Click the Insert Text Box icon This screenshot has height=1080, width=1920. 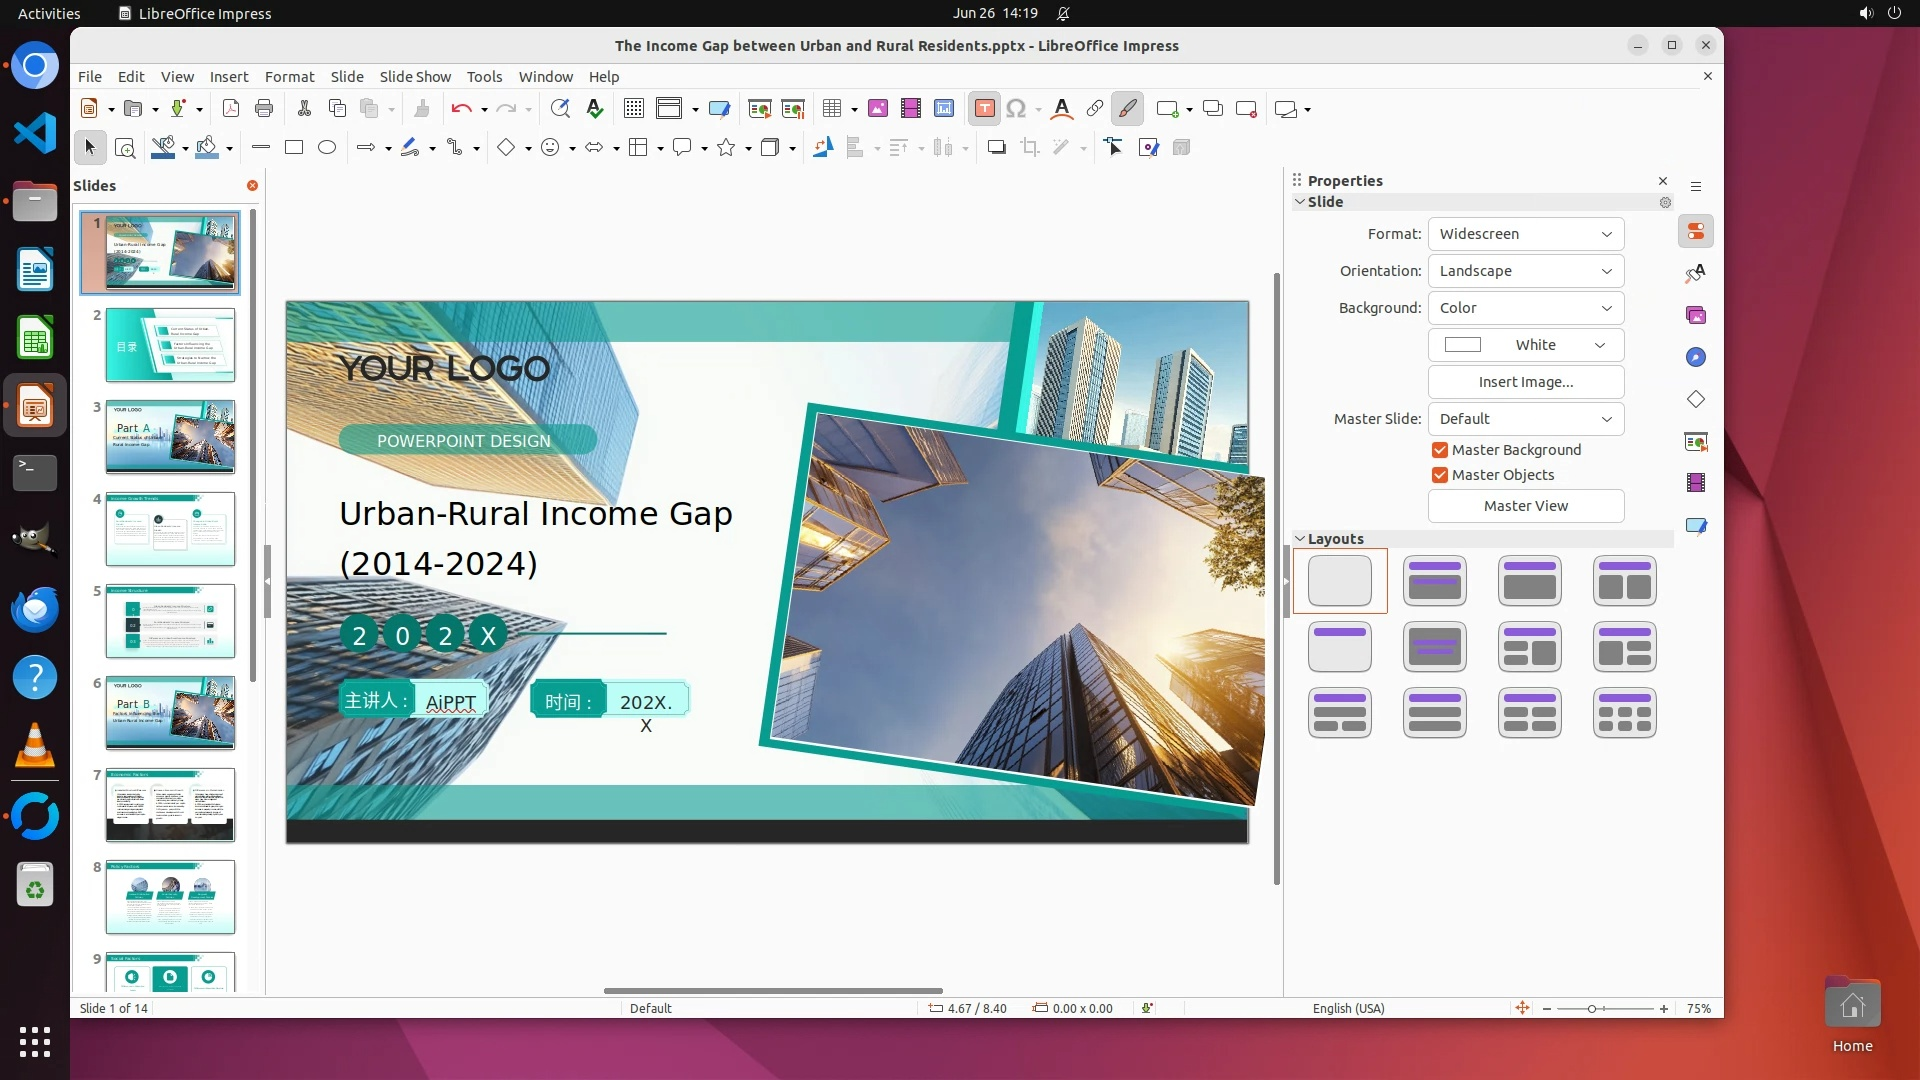984,109
